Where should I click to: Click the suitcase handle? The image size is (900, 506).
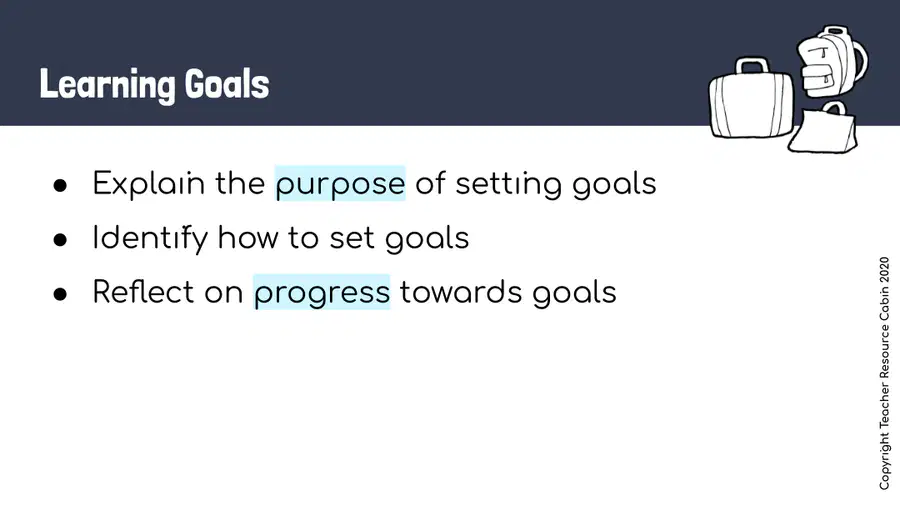(752, 65)
